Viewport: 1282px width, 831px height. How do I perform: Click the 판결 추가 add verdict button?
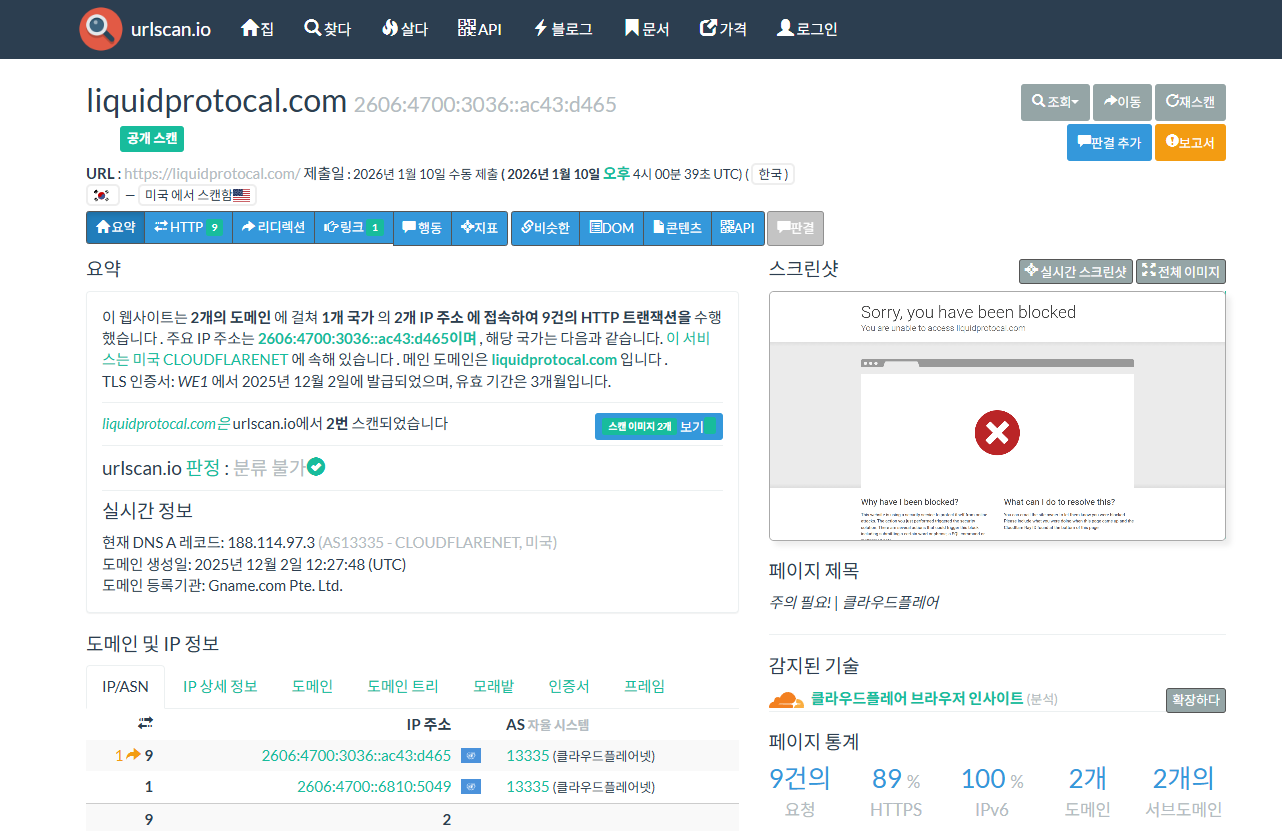pyautogui.click(x=1109, y=142)
